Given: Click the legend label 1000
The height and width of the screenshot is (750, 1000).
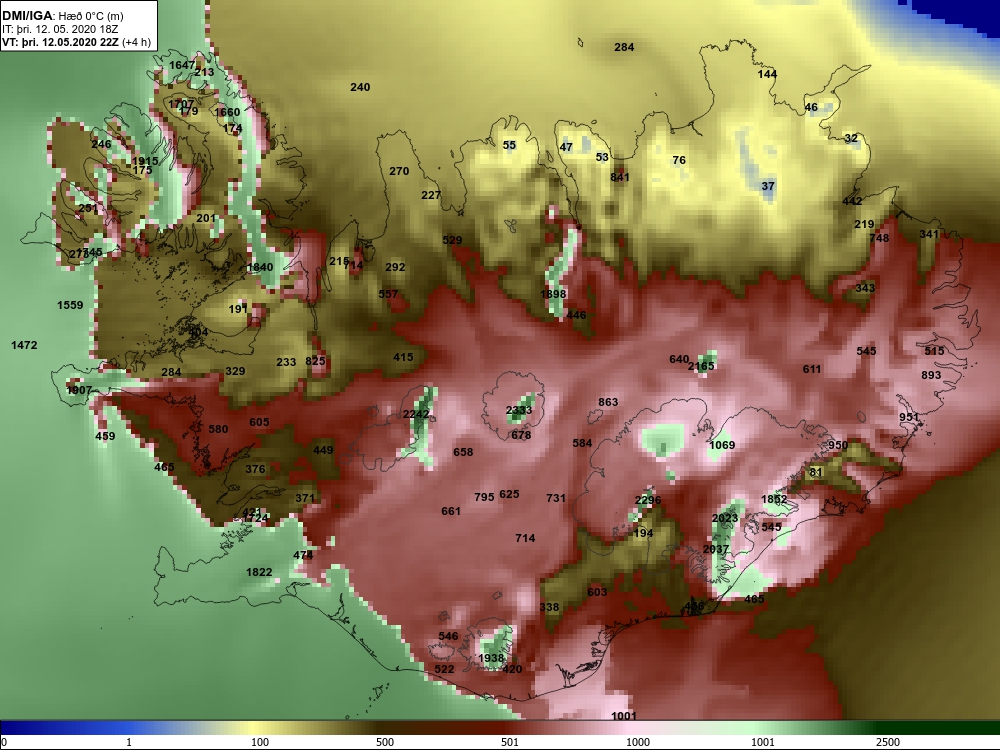Looking at the screenshot, I should pos(638,742).
